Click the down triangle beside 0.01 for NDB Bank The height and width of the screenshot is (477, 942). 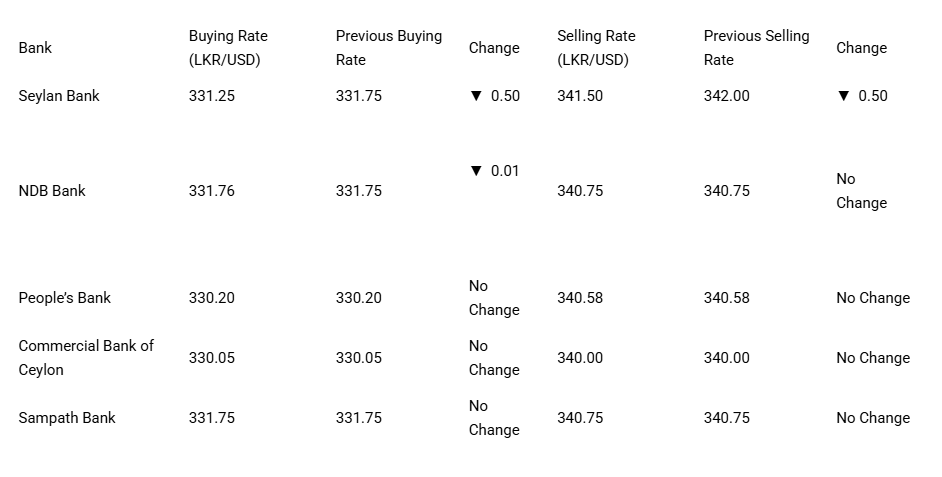(x=476, y=171)
